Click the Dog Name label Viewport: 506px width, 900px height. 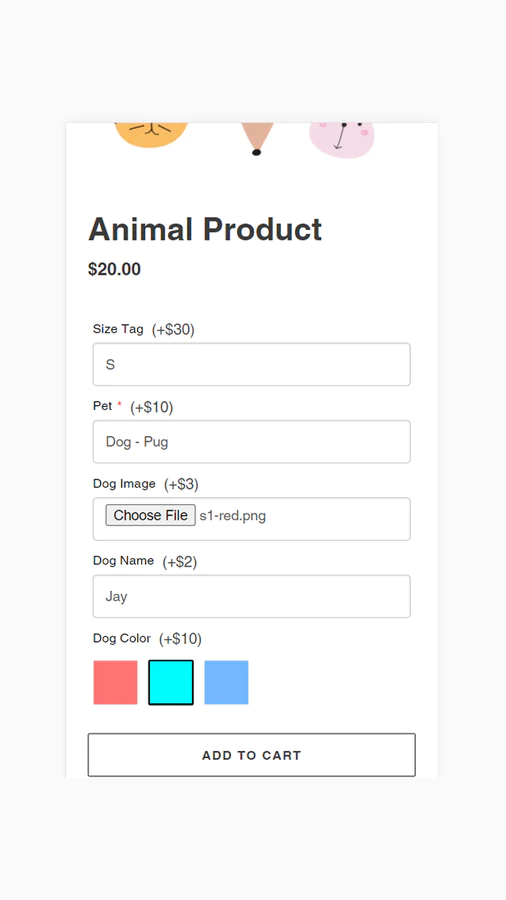[x=123, y=561]
